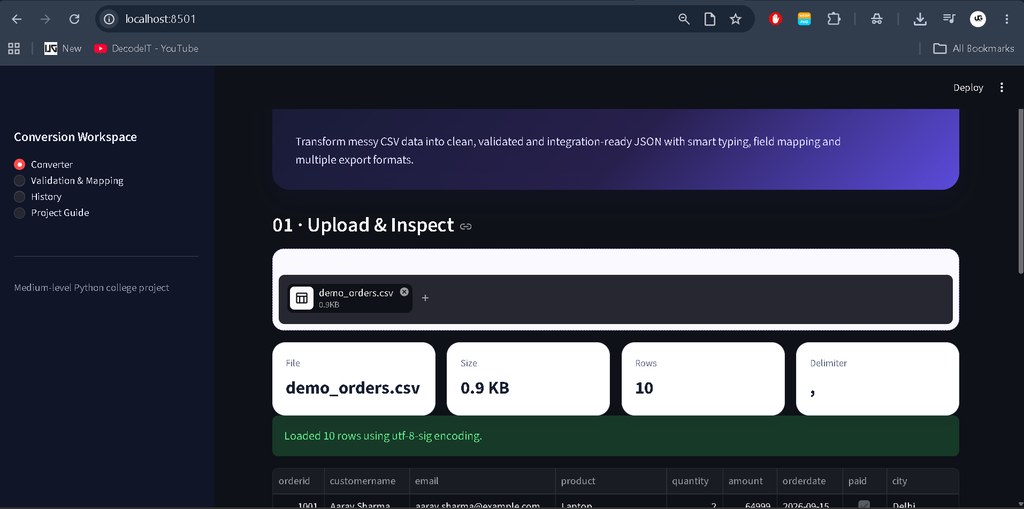
Task: Click the demo_orders.csv file table icon
Action: pyautogui.click(x=302, y=298)
